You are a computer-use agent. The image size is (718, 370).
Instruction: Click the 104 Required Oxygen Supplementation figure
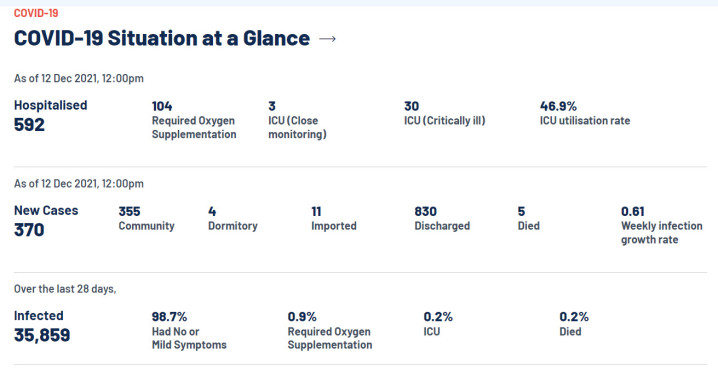pos(194,120)
